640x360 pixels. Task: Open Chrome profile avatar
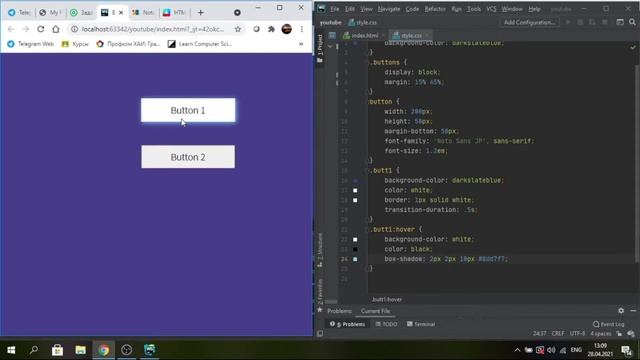(287, 29)
